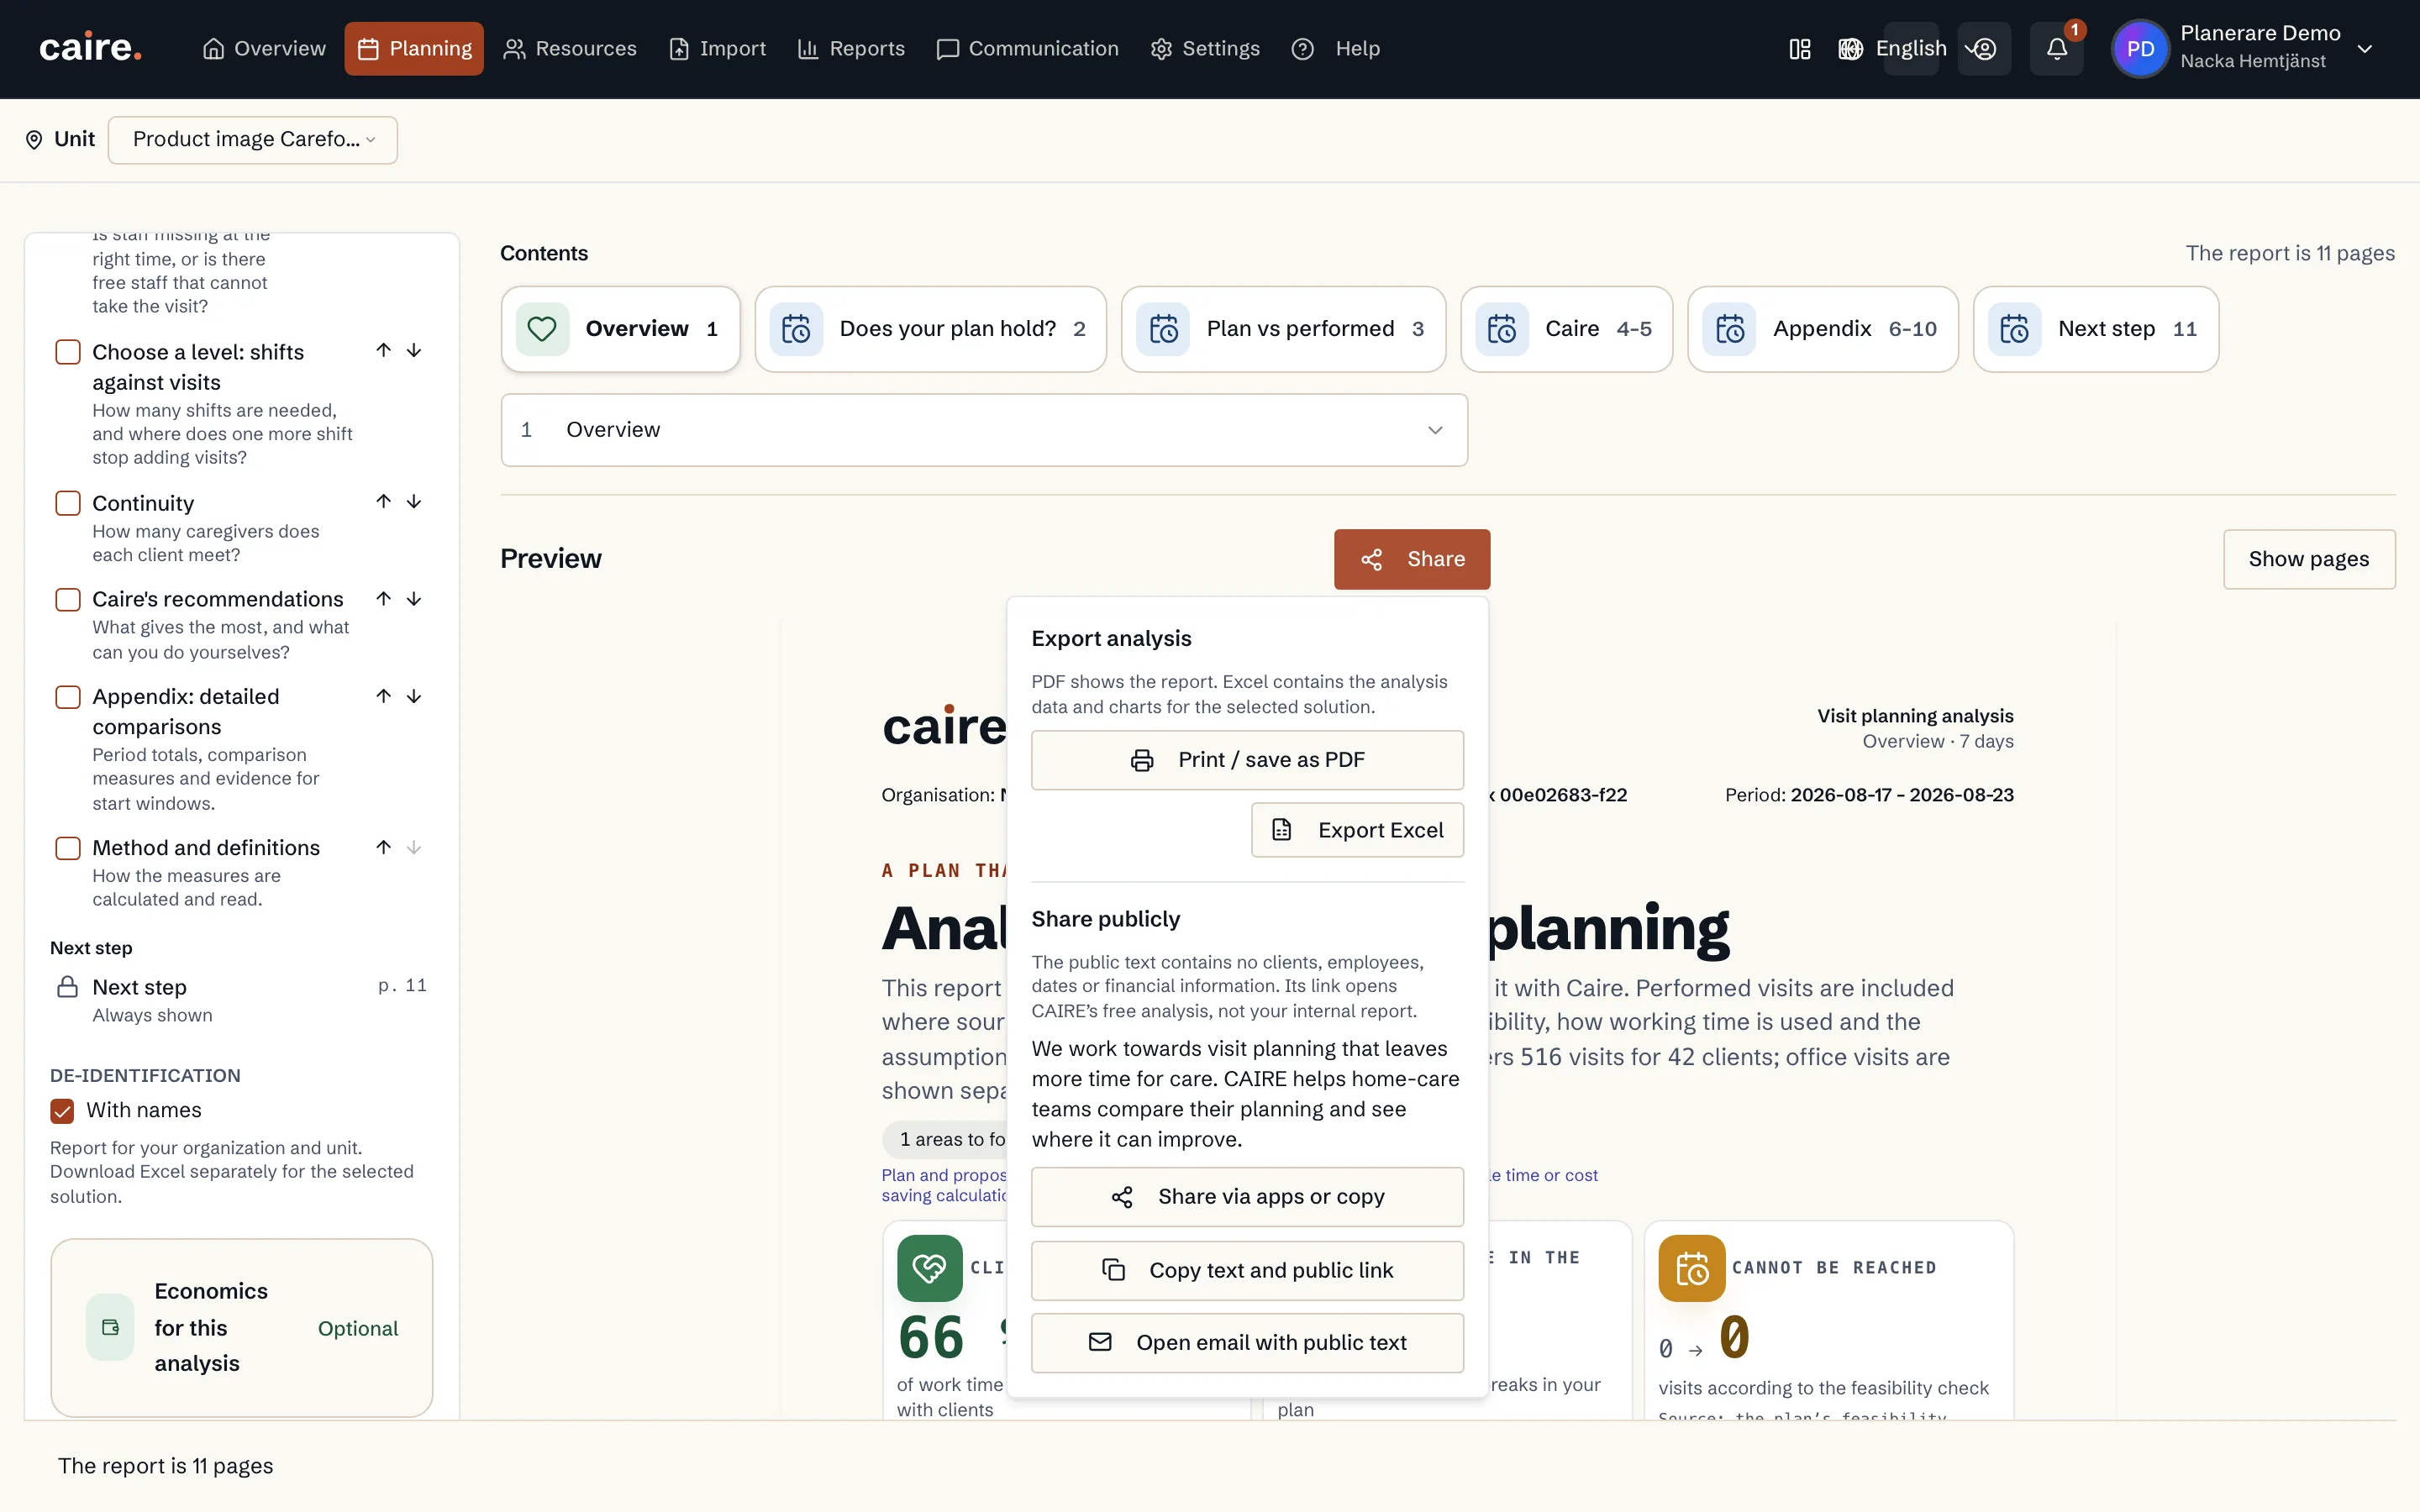Click the English language button
This screenshot has height=1512, width=2420.
tap(1911, 49)
